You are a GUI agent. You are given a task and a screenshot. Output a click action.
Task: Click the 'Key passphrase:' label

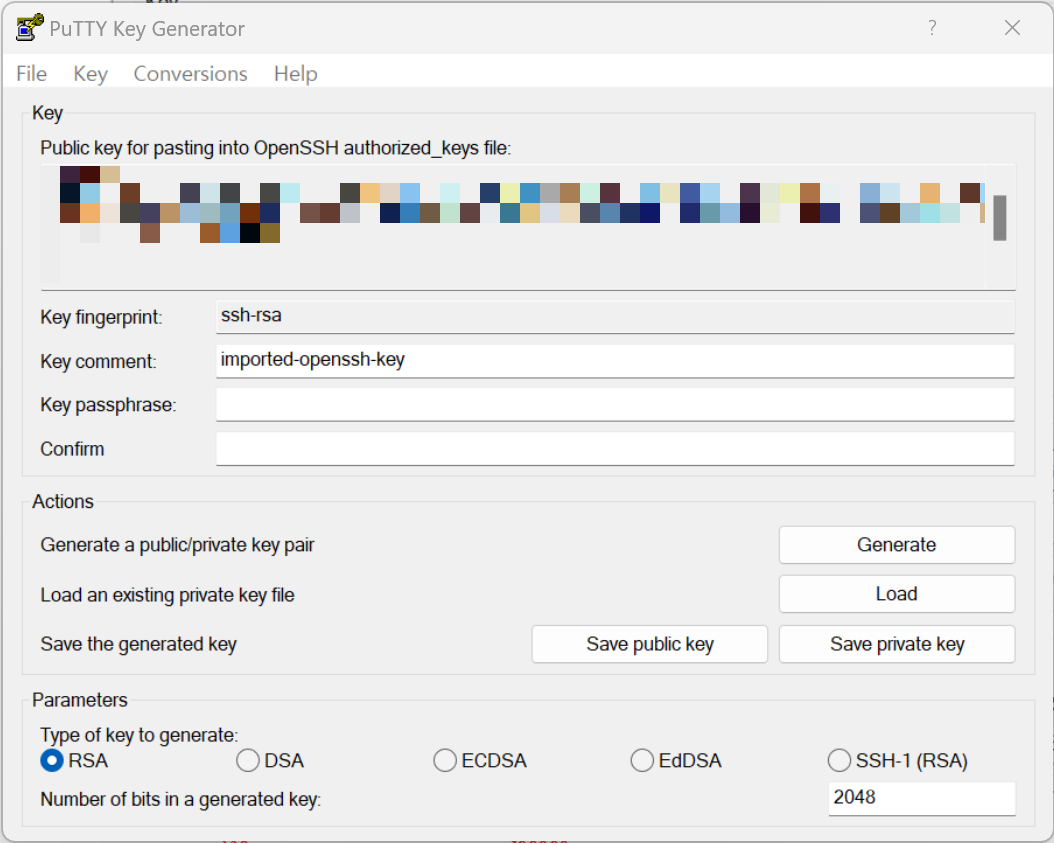pos(108,405)
